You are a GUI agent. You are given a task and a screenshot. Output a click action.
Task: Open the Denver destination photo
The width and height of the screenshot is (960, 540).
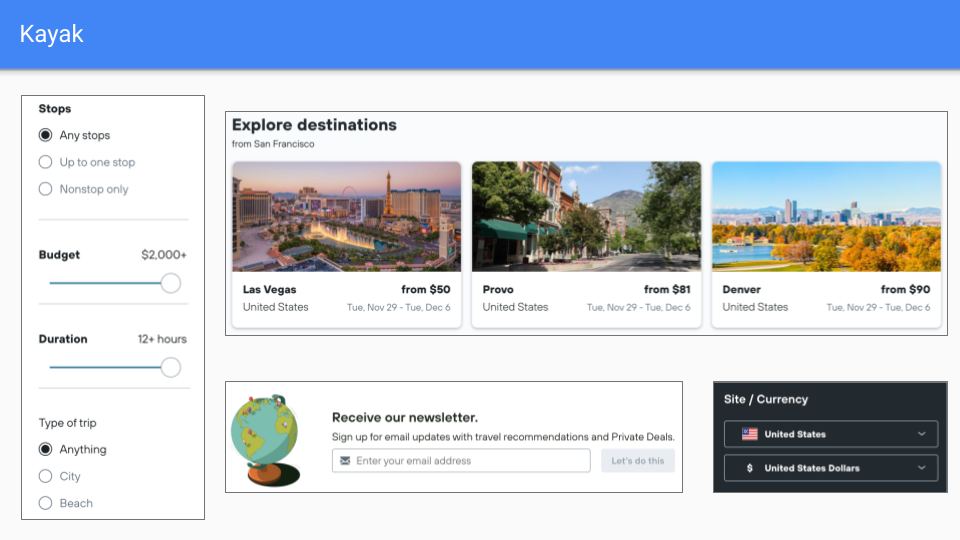(x=826, y=216)
